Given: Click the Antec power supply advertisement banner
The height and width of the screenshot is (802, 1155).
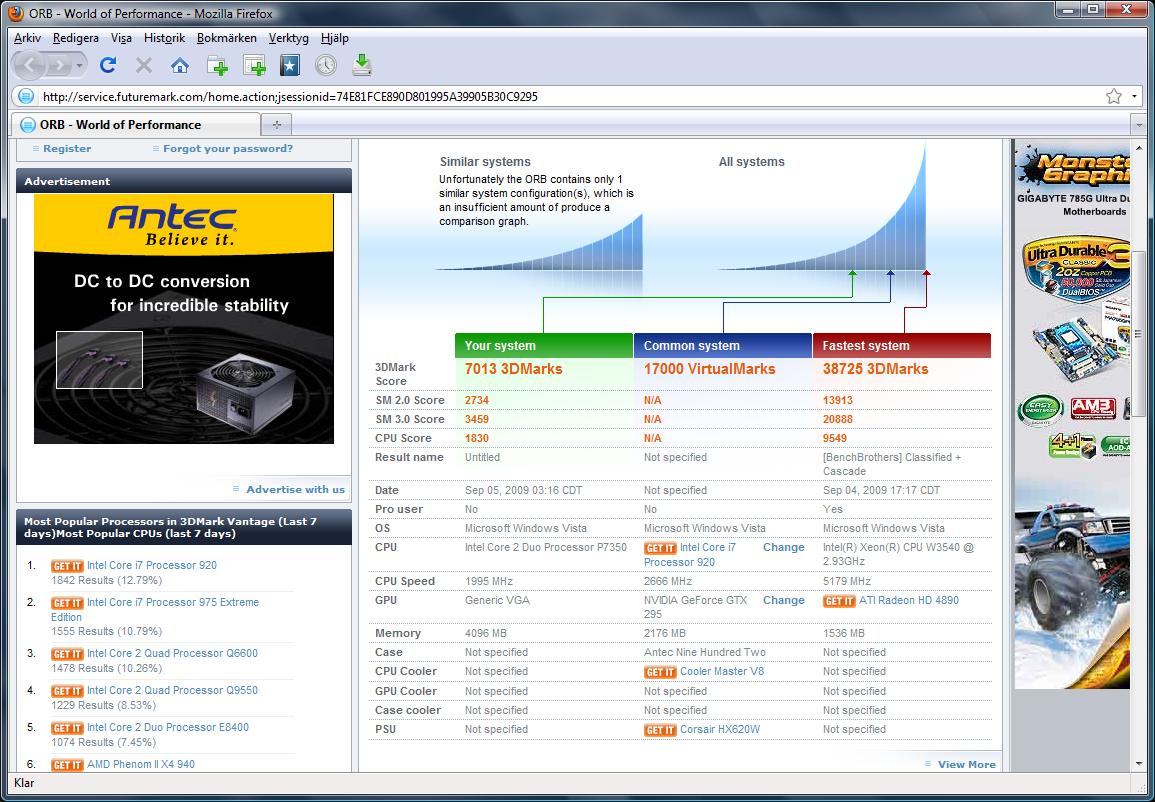Looking at the screenshot, I should [183, 319].
